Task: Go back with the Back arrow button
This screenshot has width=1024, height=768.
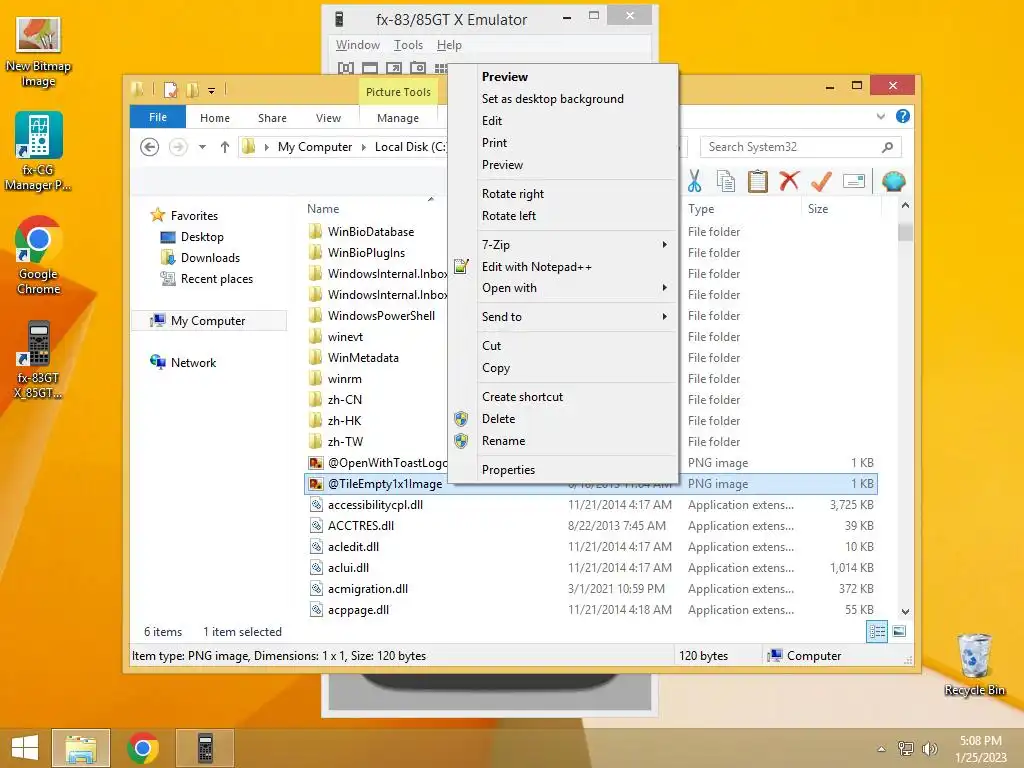Action: pyautogui.click(x=150, y=147)
